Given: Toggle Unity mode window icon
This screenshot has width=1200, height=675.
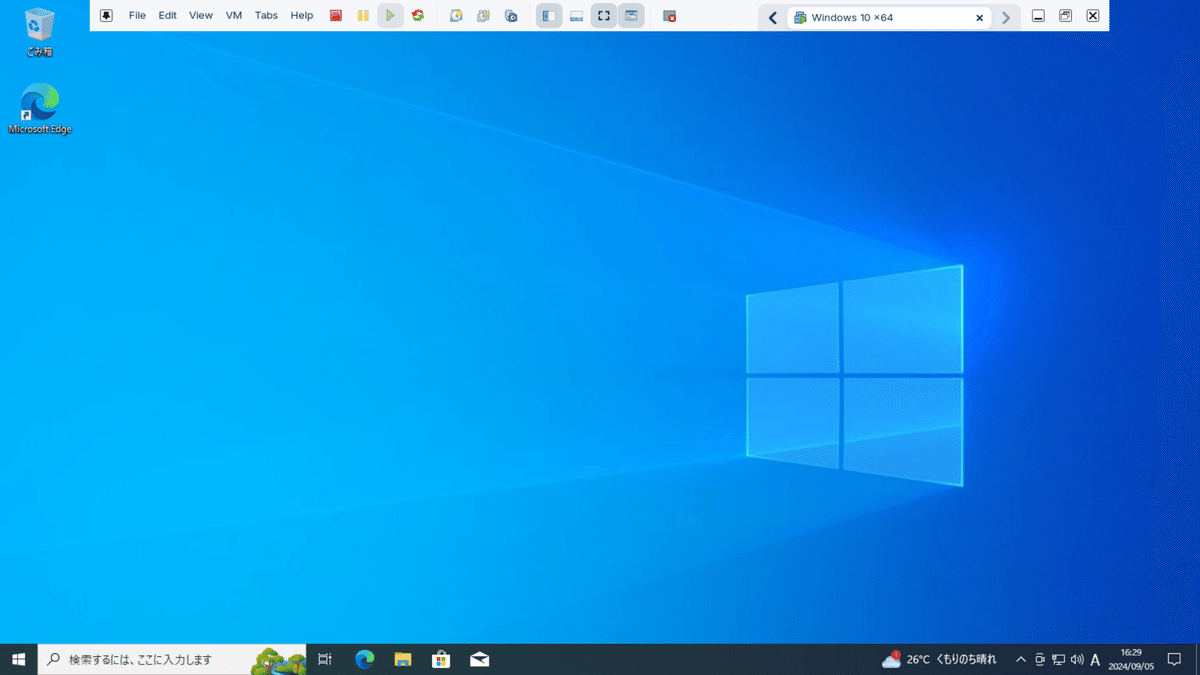Looking at the screenshot, I should 631,16.
